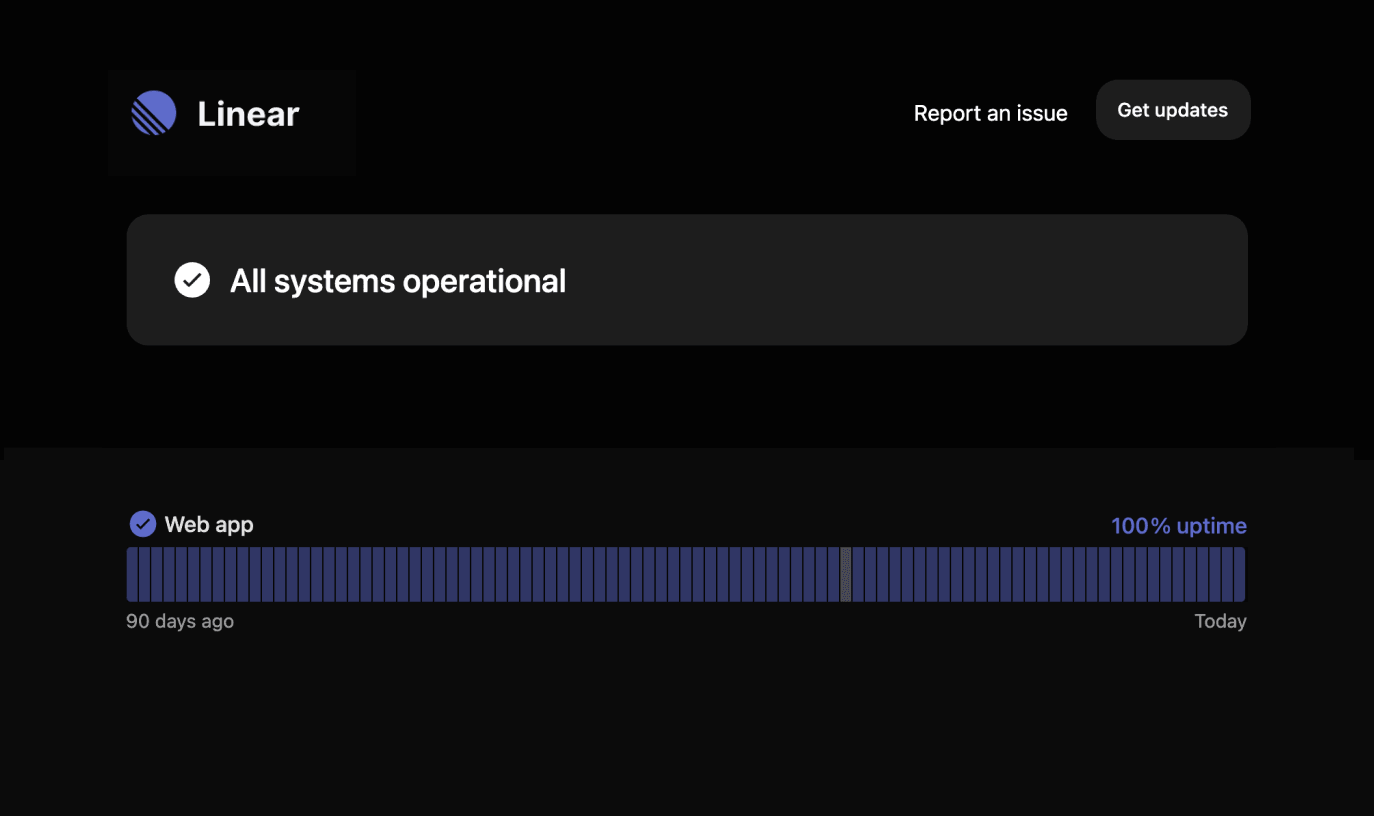Click the Today label under the timeline
1374x816 pixels.
point(1220,621)
